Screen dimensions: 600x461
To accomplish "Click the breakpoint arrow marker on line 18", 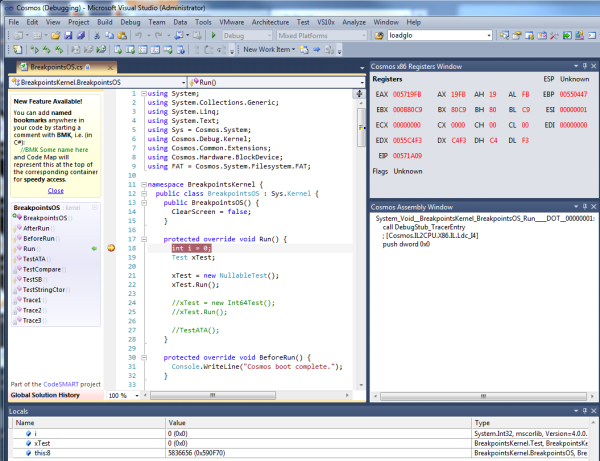I will pyautogui.click(x=111, y=248).
